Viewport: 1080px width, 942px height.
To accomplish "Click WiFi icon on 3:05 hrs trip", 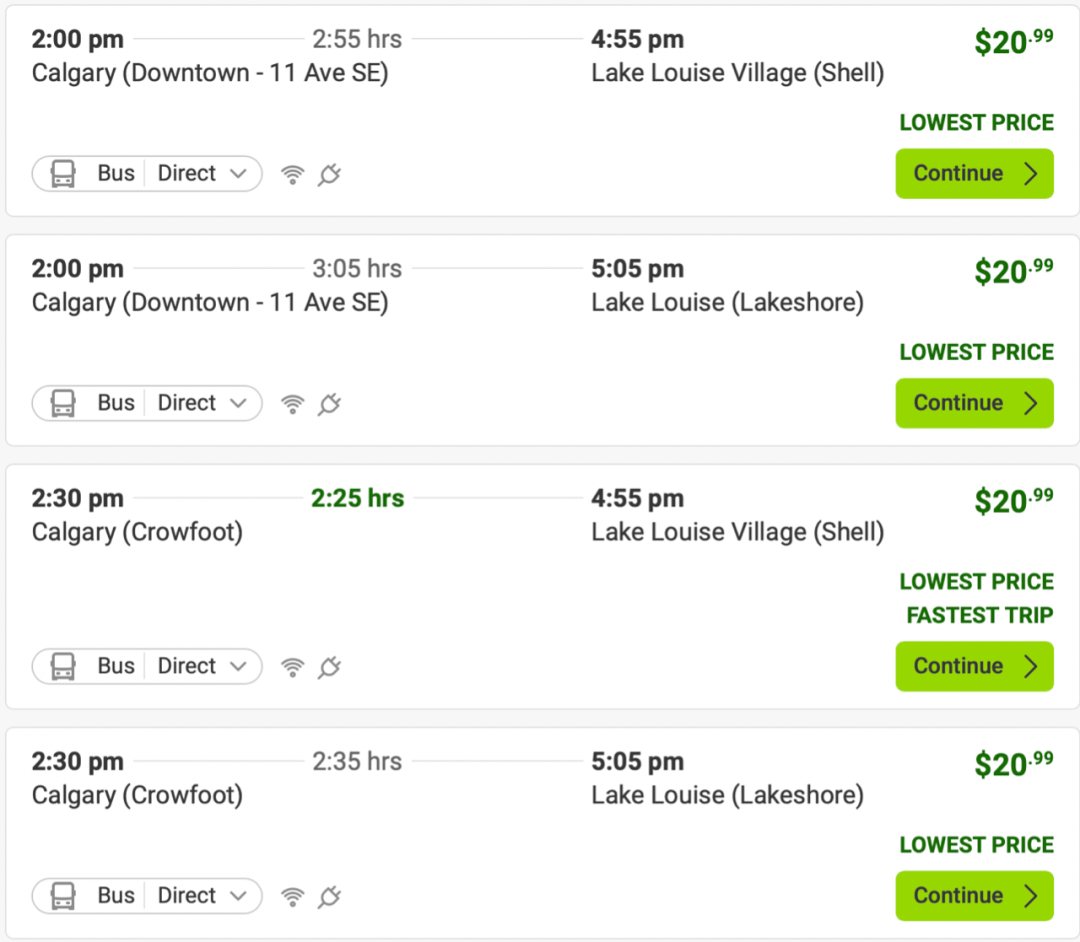I will click(293, 404).
